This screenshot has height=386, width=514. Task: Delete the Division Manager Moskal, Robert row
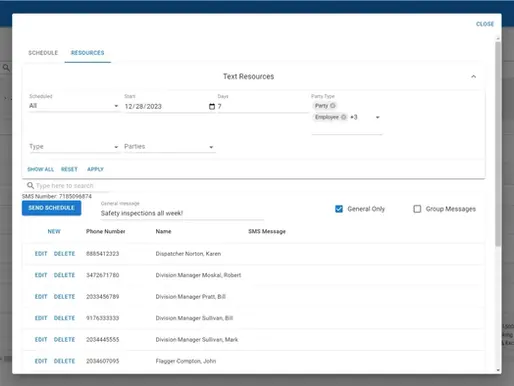[x=64, y=275]
